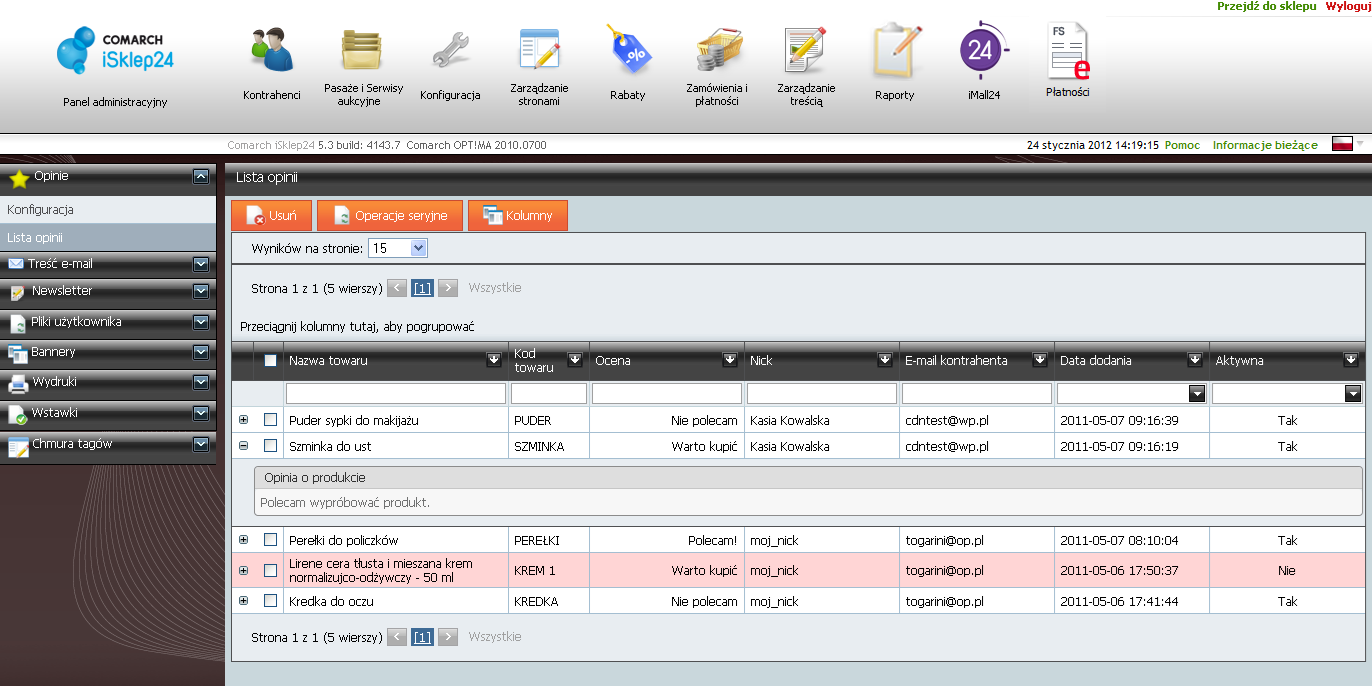Click the Wyloguj link

[x=1348, y=6]
